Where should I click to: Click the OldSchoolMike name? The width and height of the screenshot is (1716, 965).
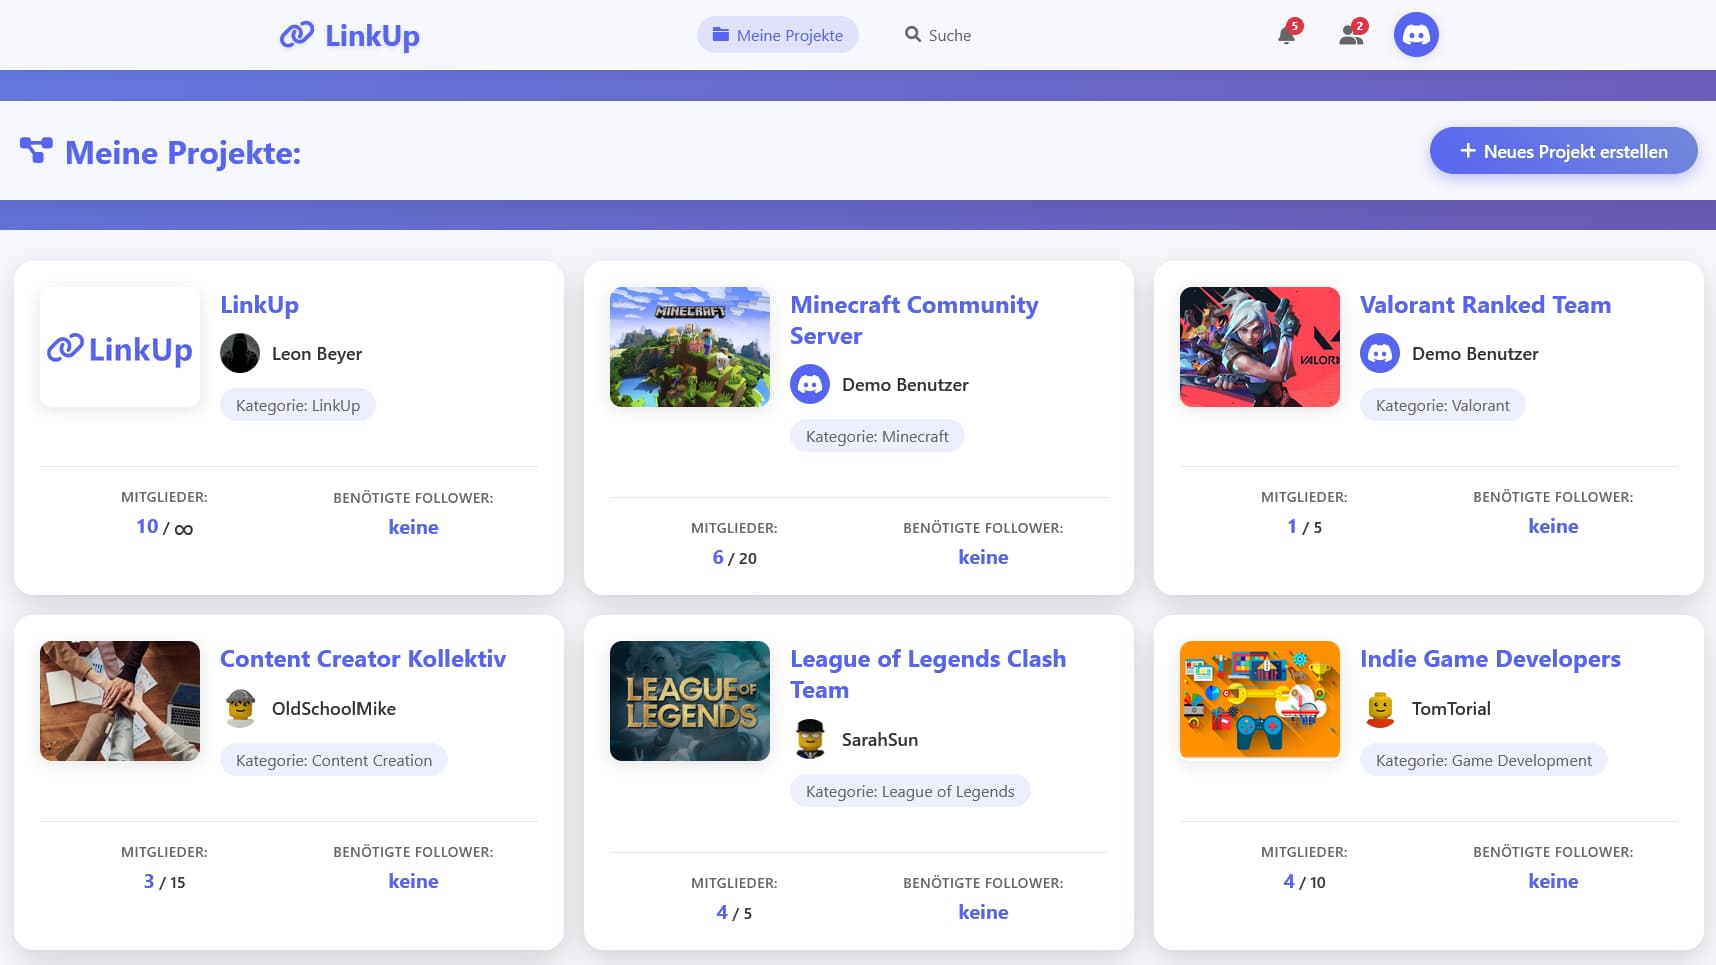click(334, 708)
